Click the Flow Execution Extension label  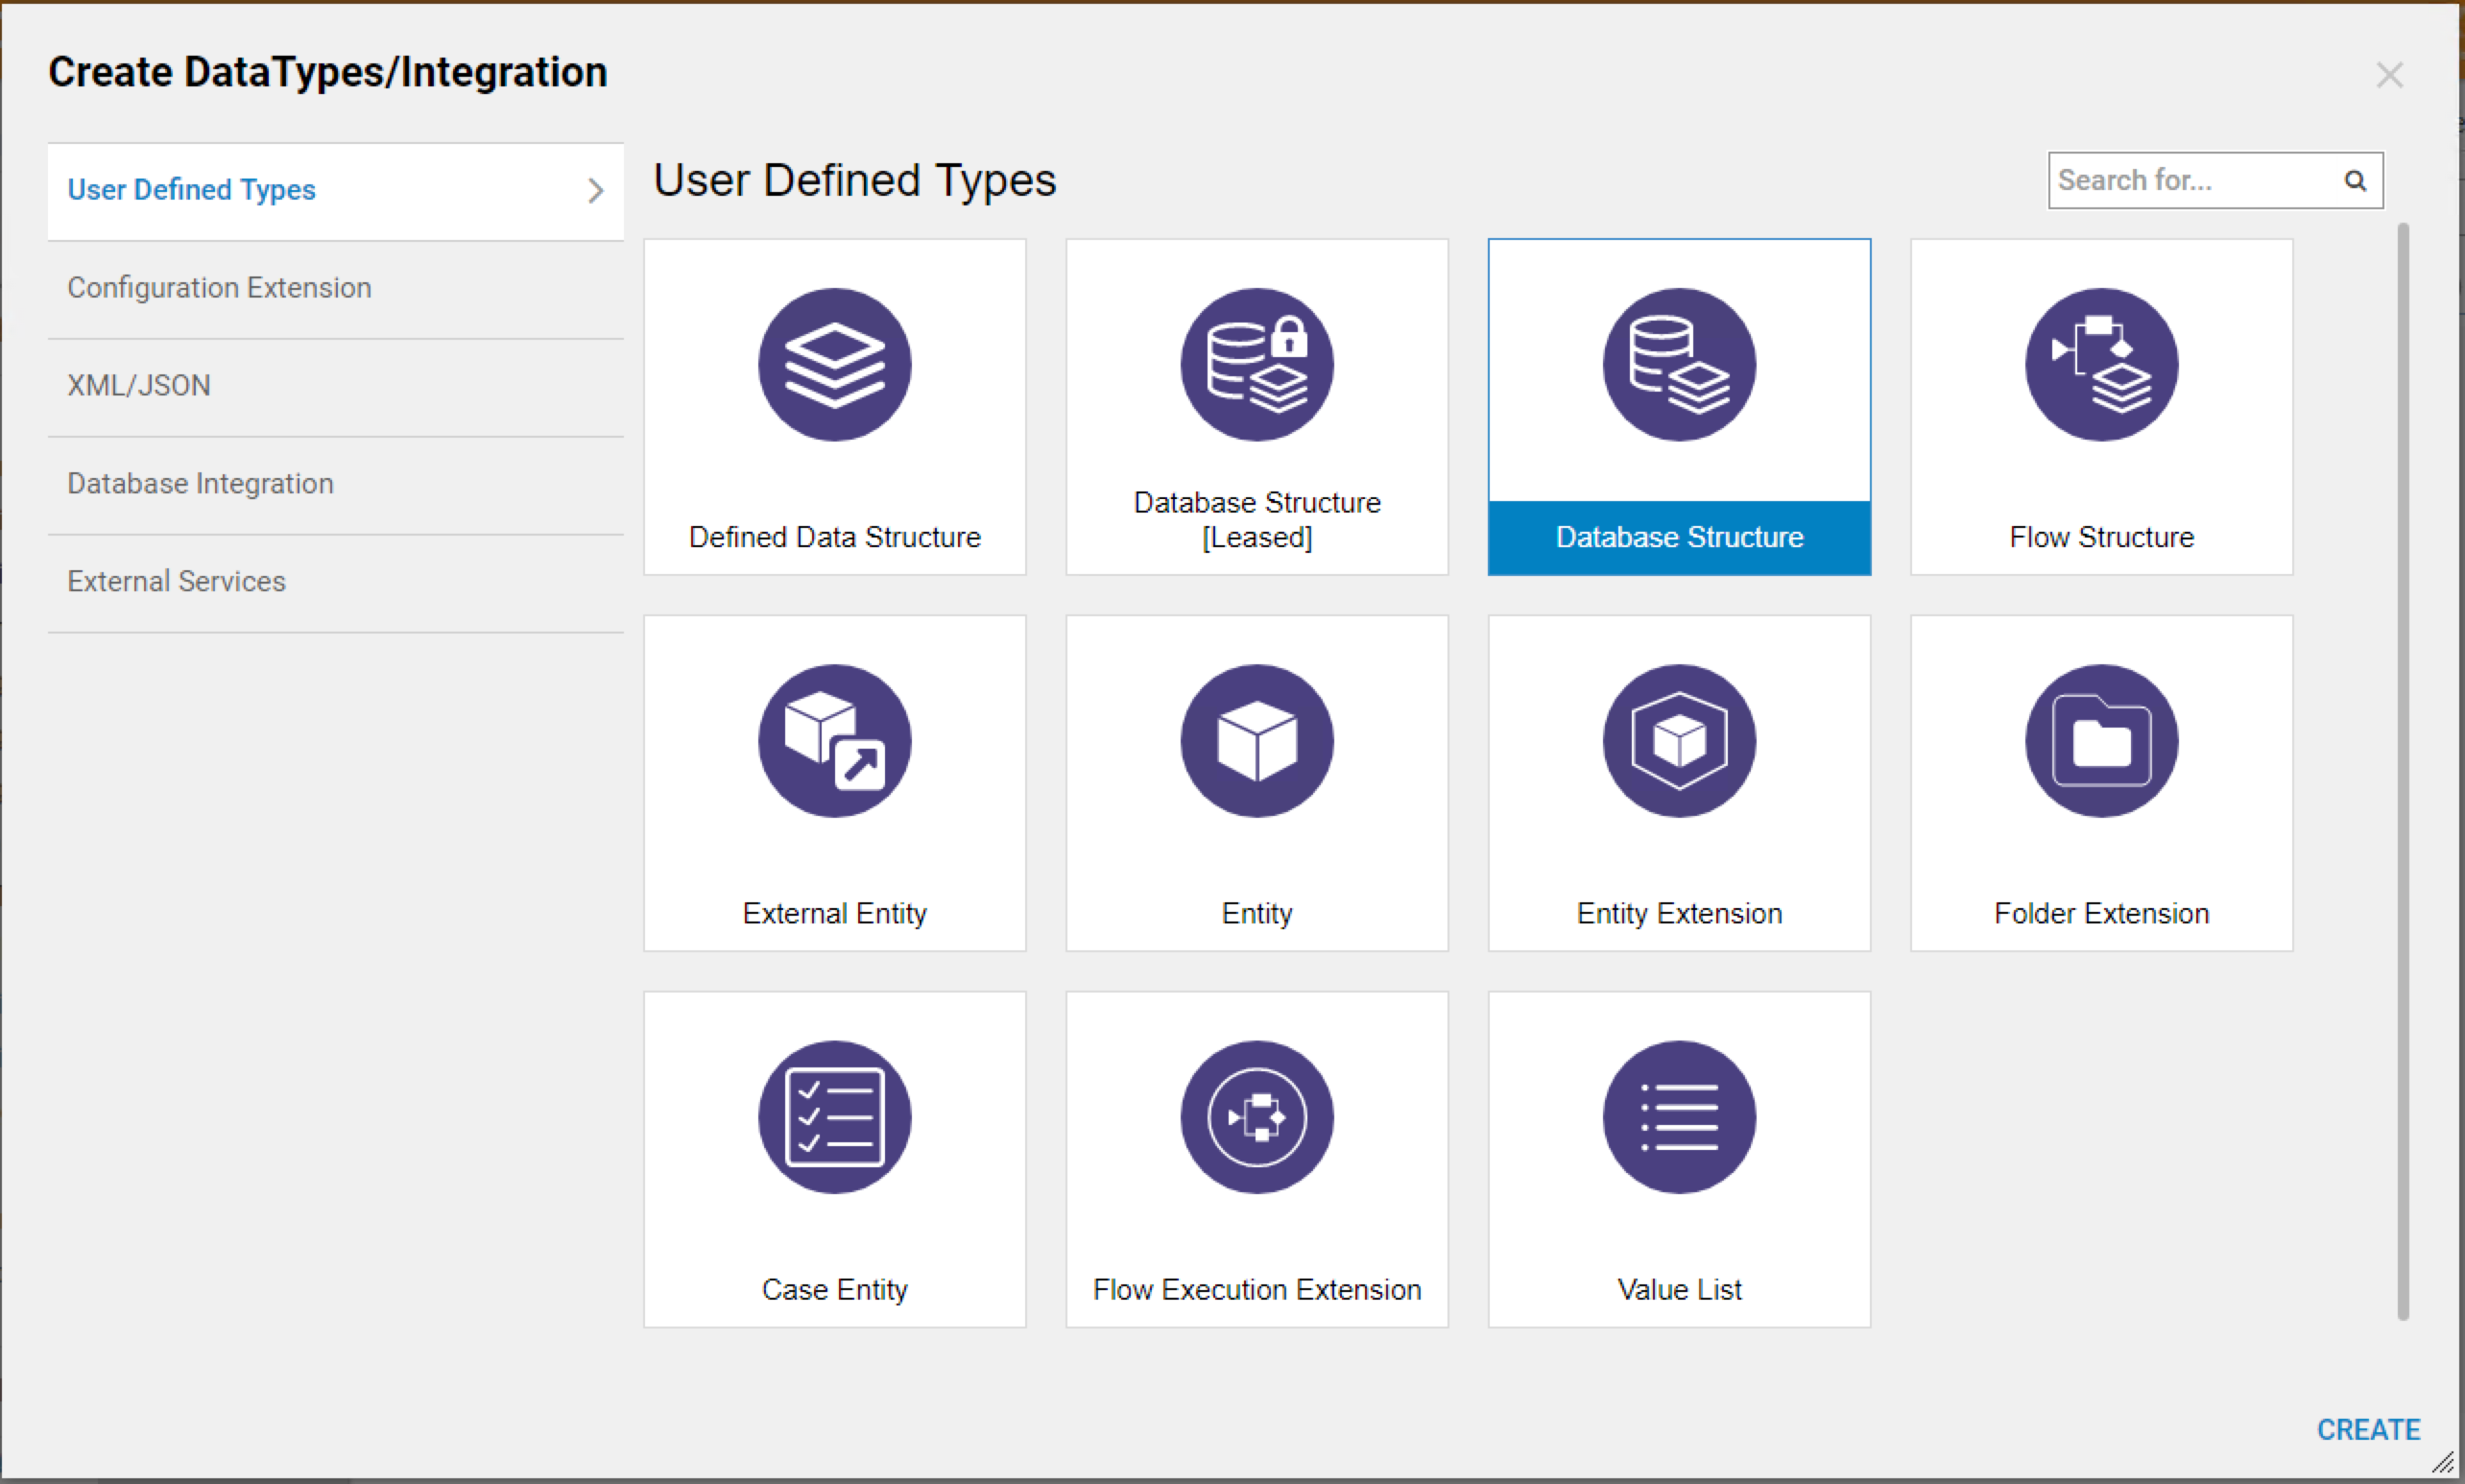point(1257,1289)
